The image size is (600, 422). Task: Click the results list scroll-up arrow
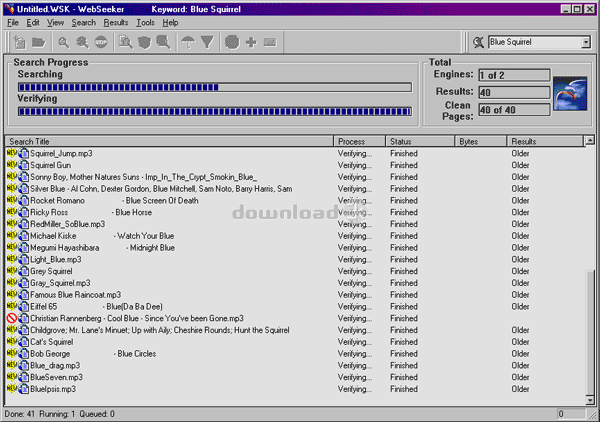coord(590,141)
